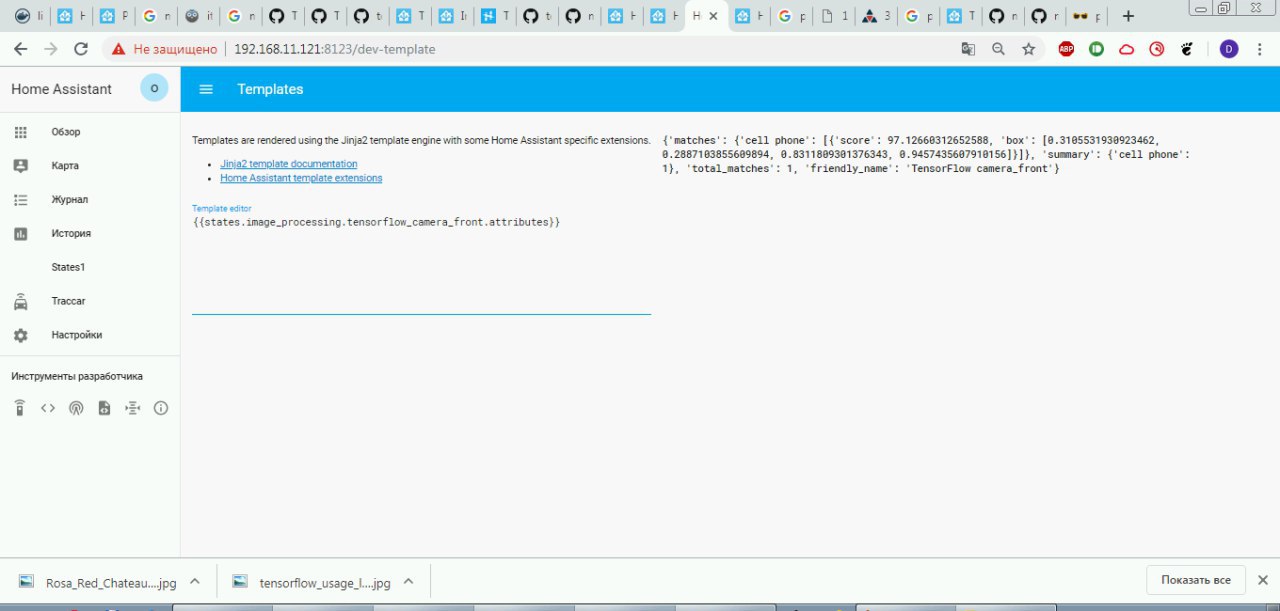This screenshot has width=1280, height=611.
Task: Switch to the first browser tab 'li'
Action: point(28,16)
